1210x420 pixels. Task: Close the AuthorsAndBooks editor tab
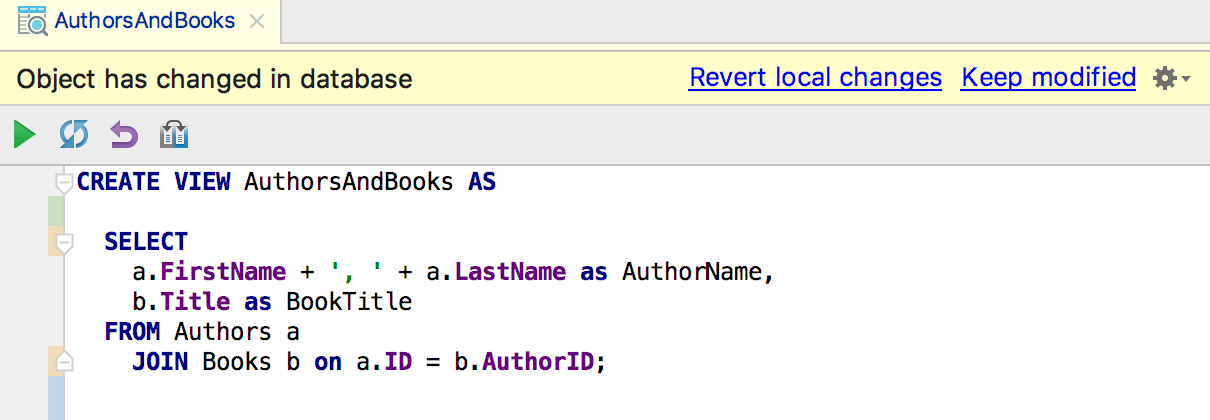coord(257,20)
